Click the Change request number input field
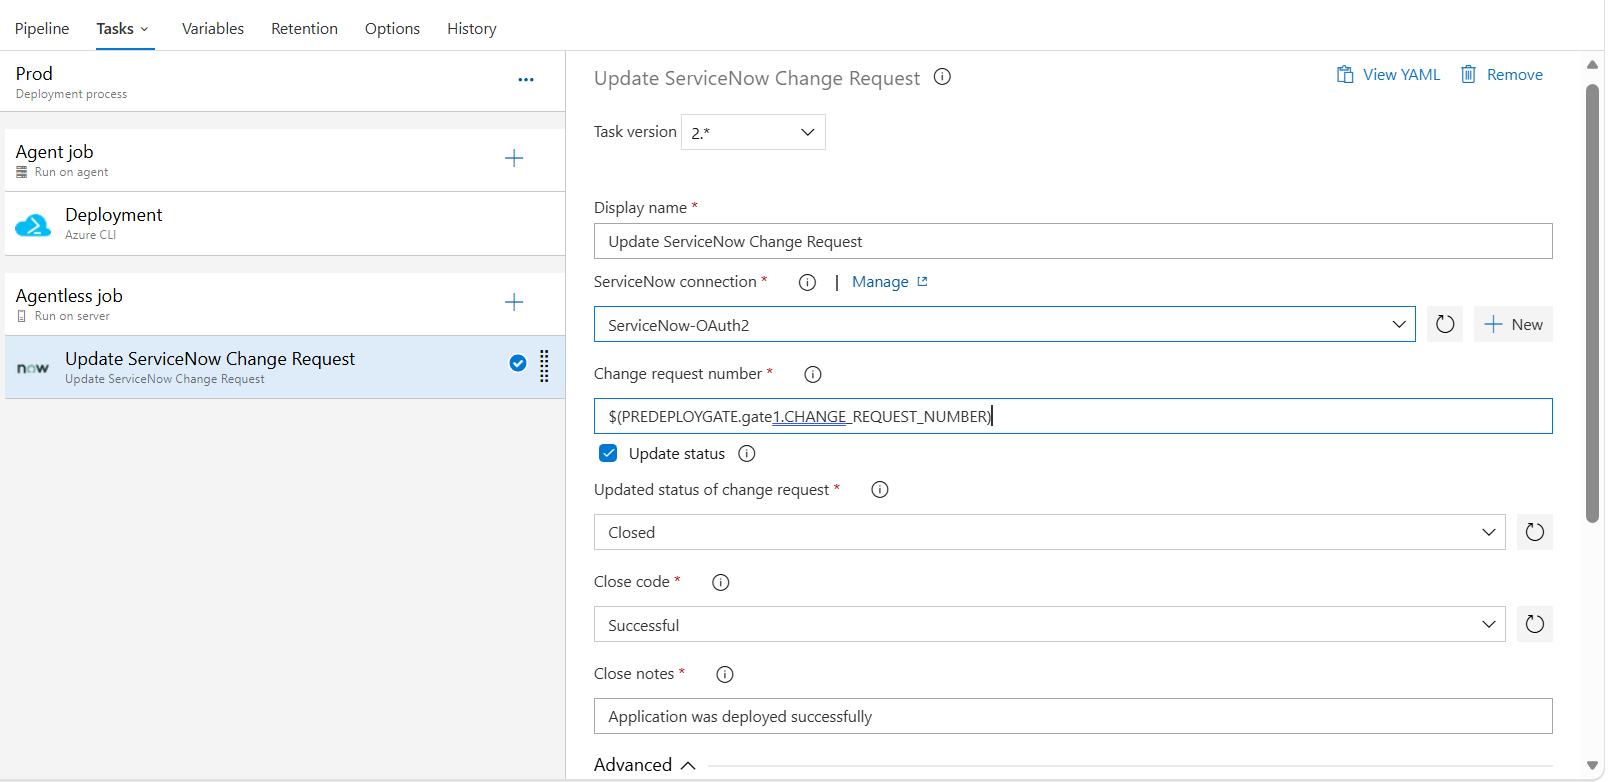 pyautogui.click(x=1073, y=416)
